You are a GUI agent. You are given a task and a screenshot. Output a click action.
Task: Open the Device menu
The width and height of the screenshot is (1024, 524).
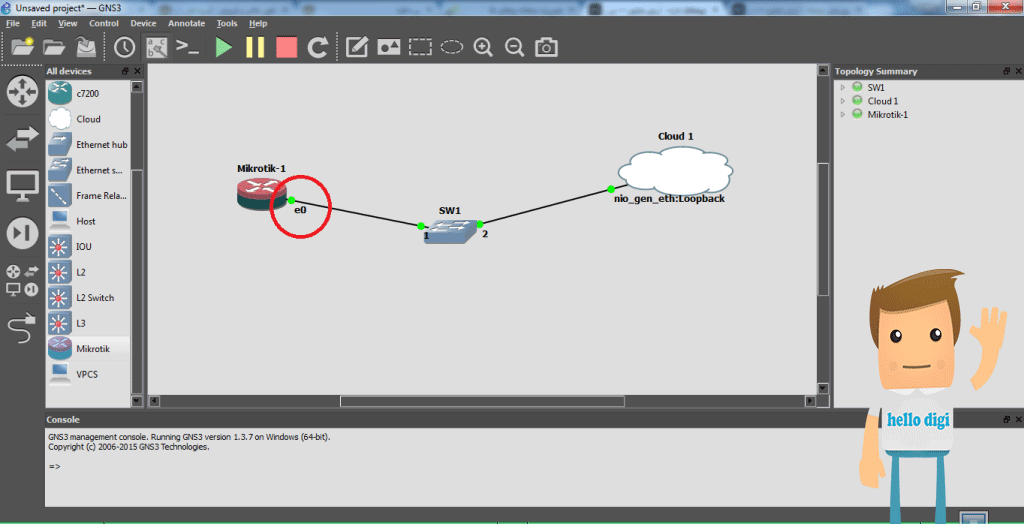(143, 23)
